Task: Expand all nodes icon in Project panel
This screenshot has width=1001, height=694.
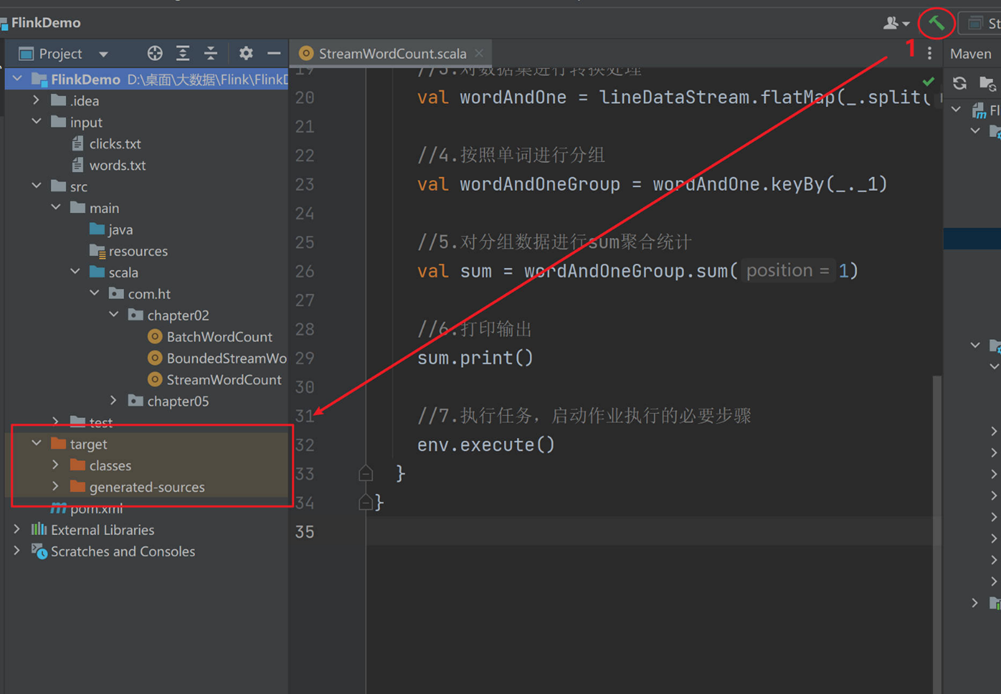Action: click(182, 53)
